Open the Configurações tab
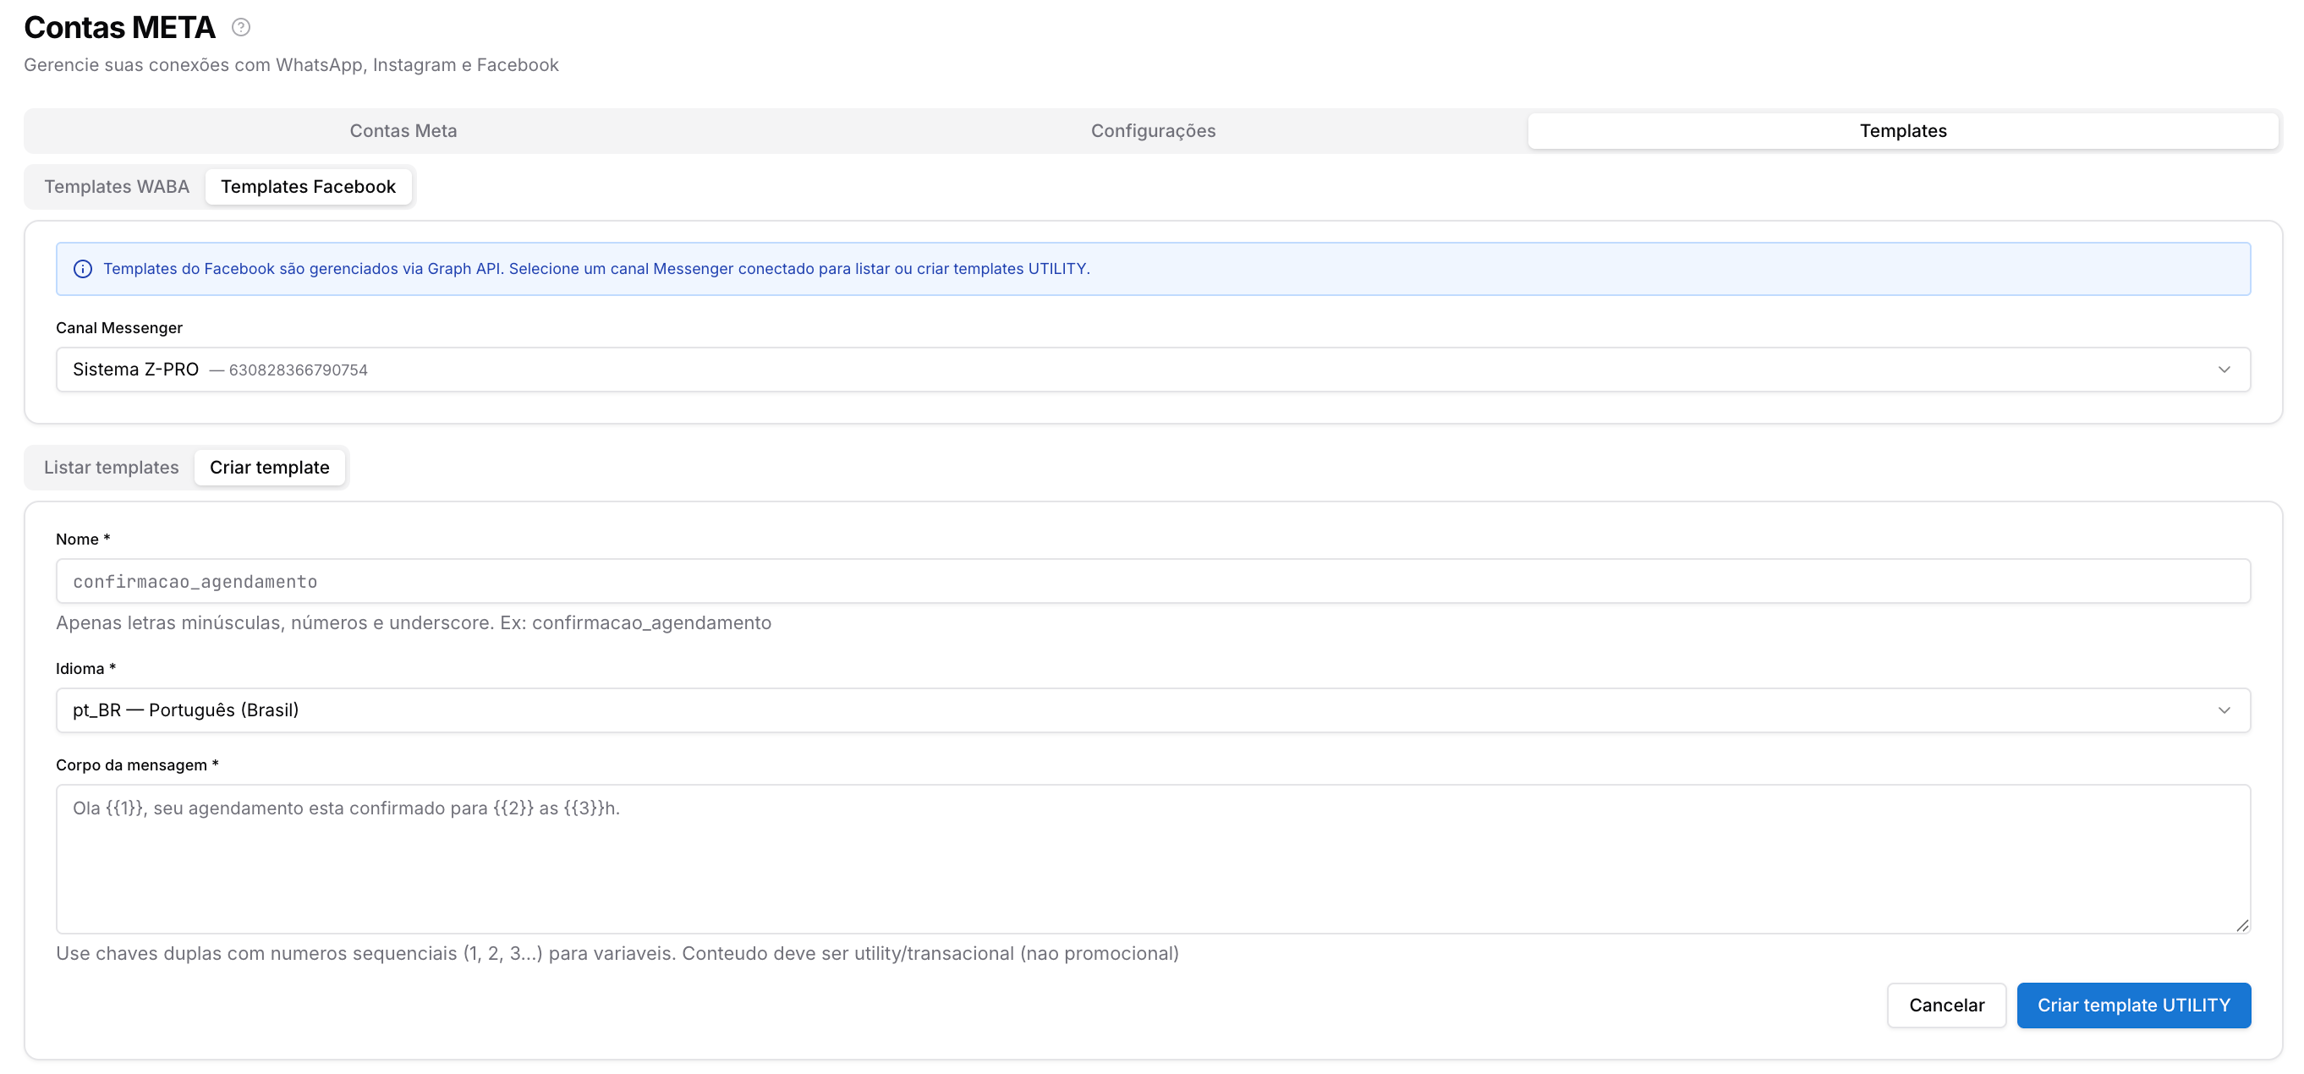2304x1074 pixels. (x=1153, y=131)
